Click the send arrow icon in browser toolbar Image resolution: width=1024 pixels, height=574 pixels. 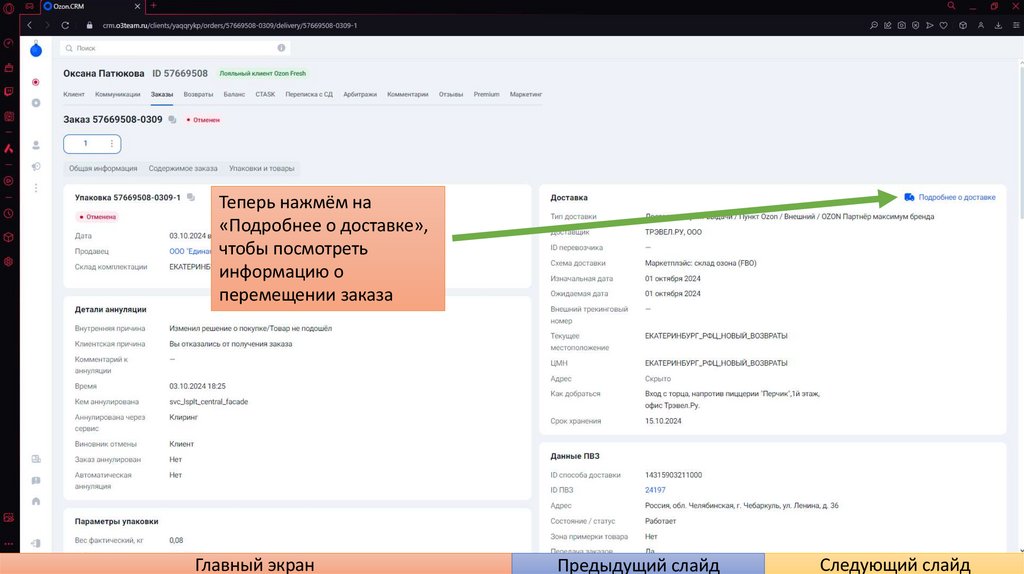[x=930, y=25]
